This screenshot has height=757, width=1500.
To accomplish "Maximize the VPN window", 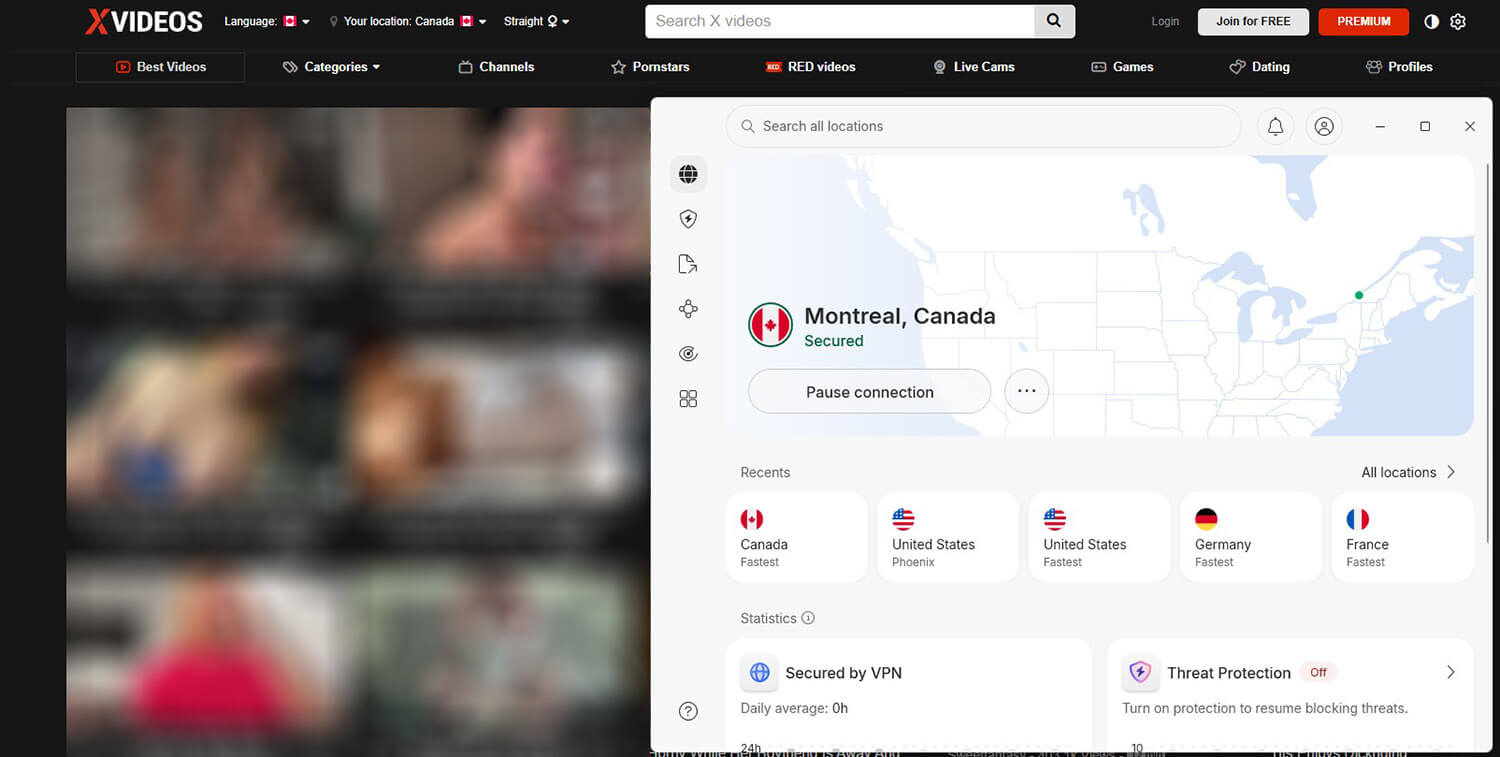I will [1425, 126].
